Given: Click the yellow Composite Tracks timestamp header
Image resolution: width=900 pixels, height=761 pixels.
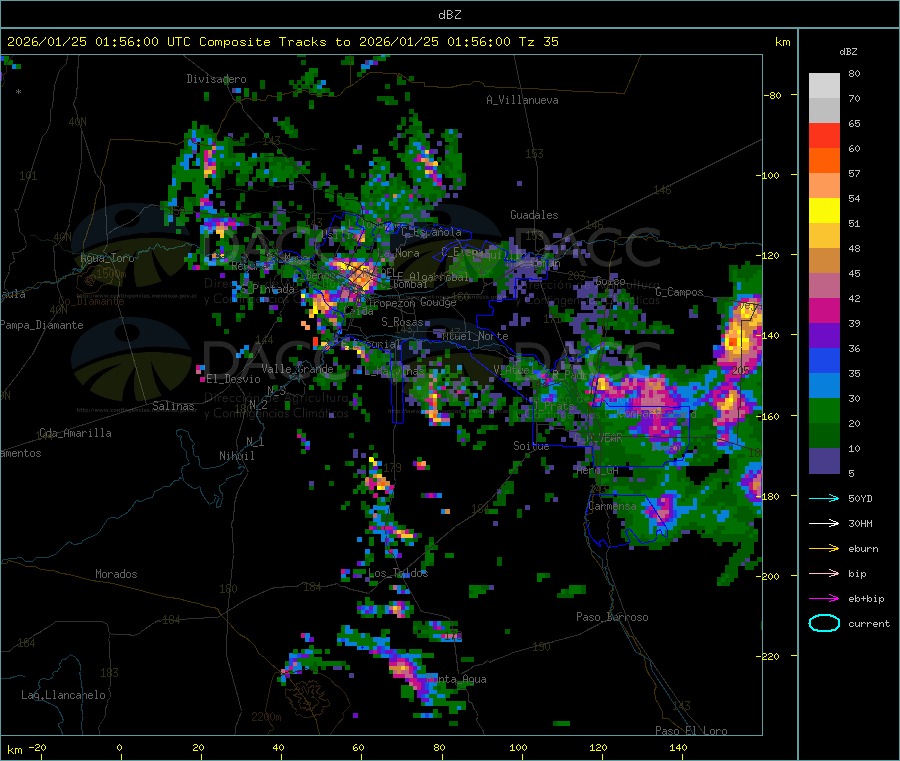Looking at the screenshot, I should 282,42.
